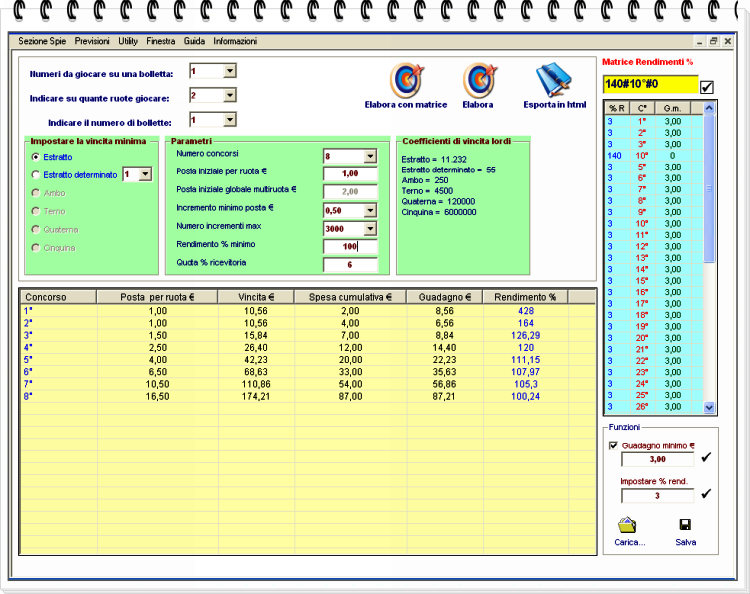Click the Esporta in html book icon

pyautogui.click(x=553, y=80)
